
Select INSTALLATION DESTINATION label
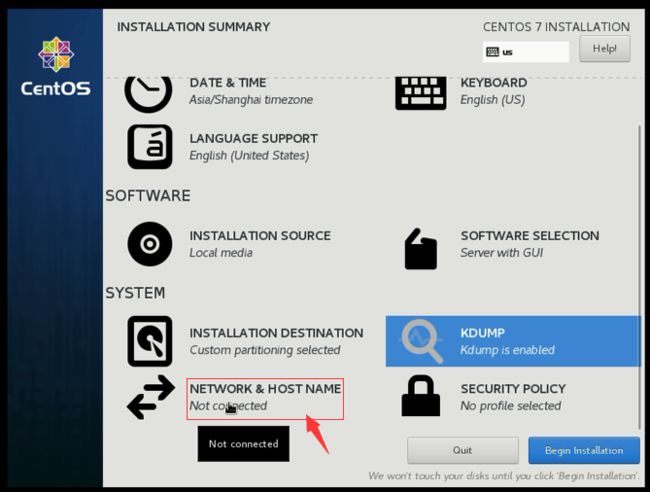pos(276,333)
